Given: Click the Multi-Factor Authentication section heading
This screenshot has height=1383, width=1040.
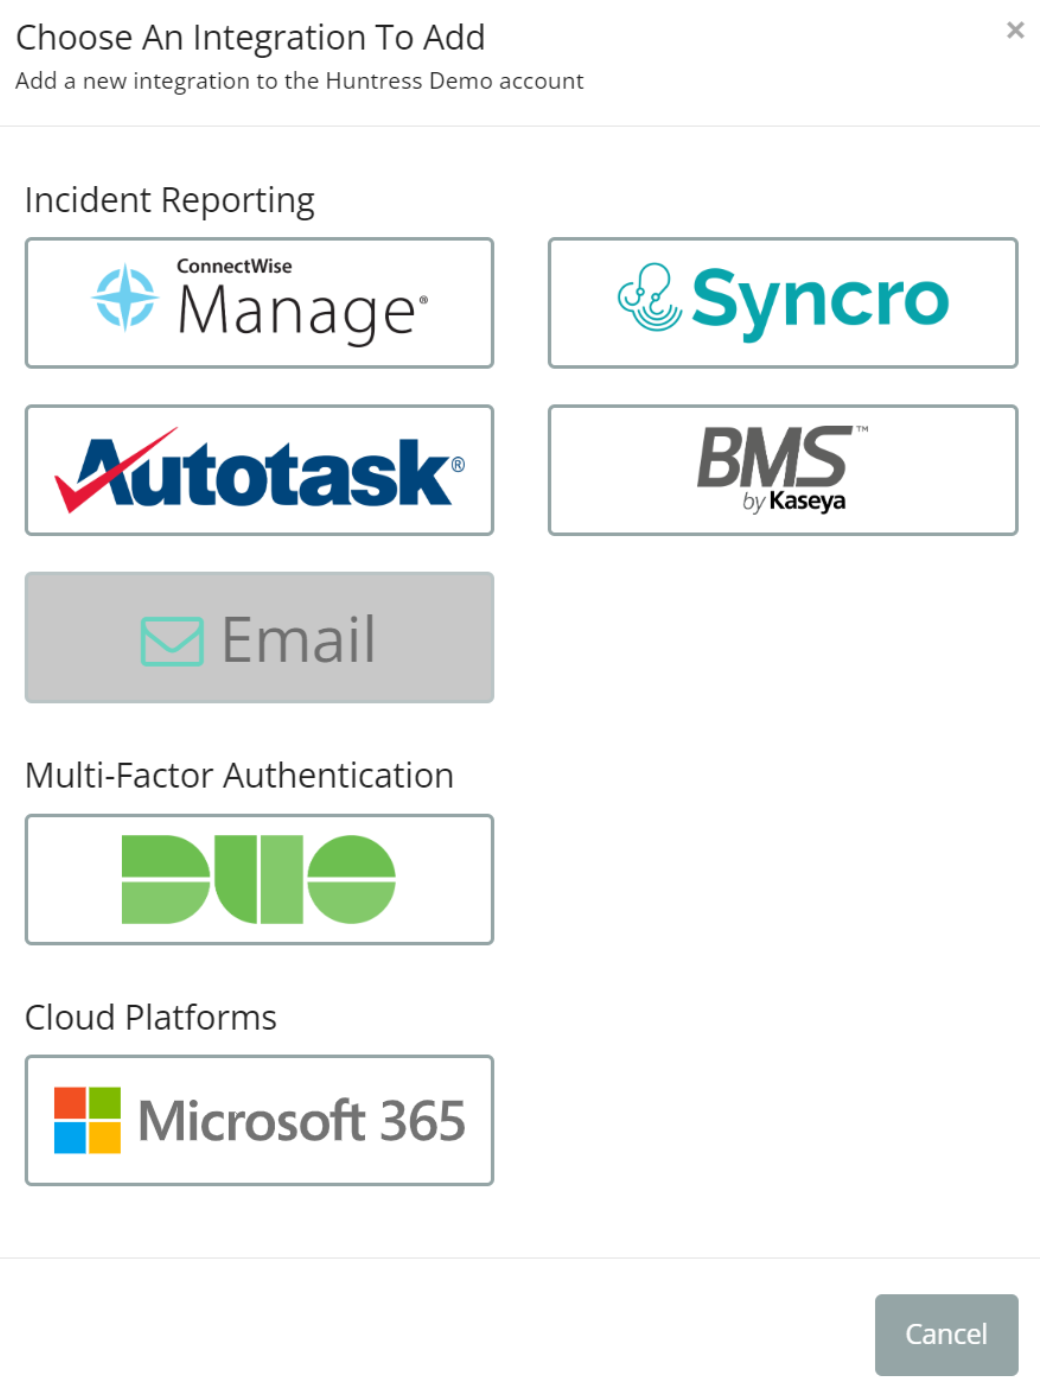Looking at the screenshot, I should coord(239,775).
